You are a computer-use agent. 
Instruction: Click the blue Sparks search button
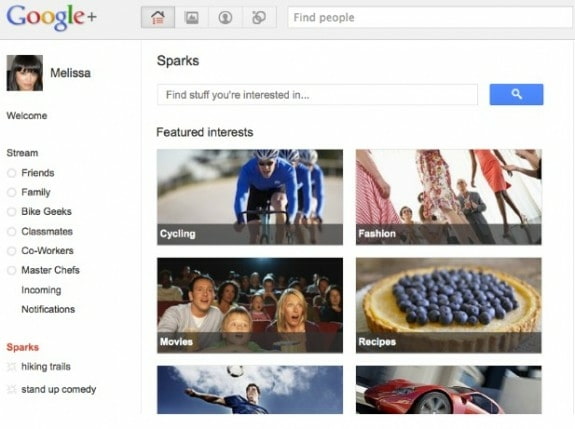[516, 94]
